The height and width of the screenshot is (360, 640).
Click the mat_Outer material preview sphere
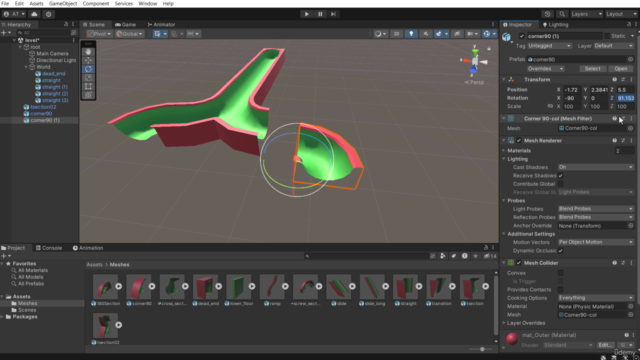[512, 338]
